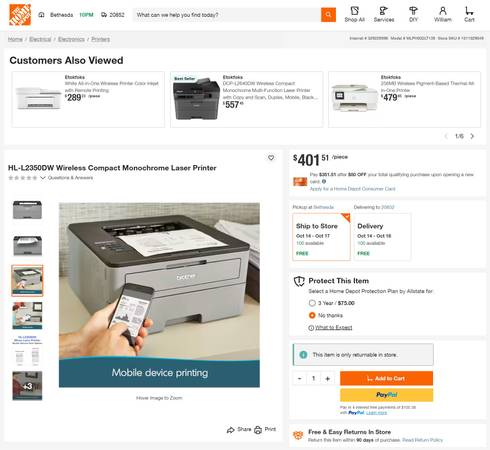Open Questions & Answers link
This screenshot has width=490, height=450.
click(x=70, y=178)
